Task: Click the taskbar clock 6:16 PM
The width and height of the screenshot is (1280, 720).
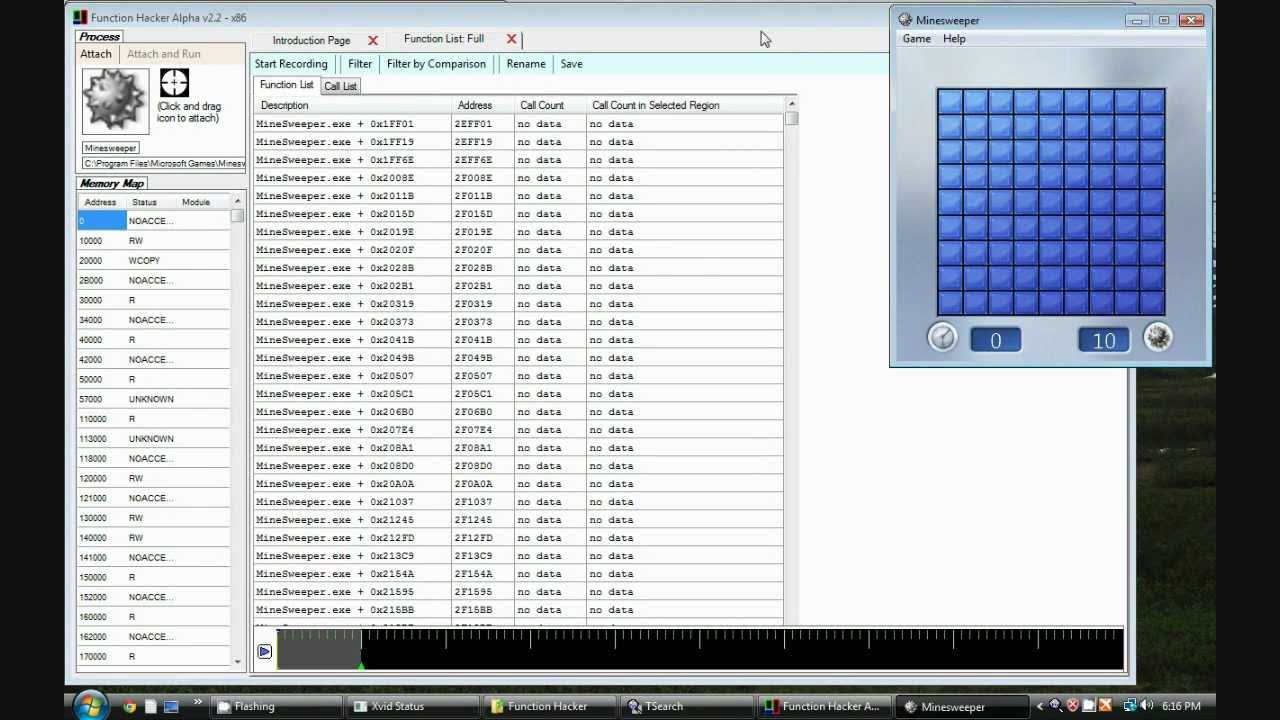Action: click(1181, 706)
